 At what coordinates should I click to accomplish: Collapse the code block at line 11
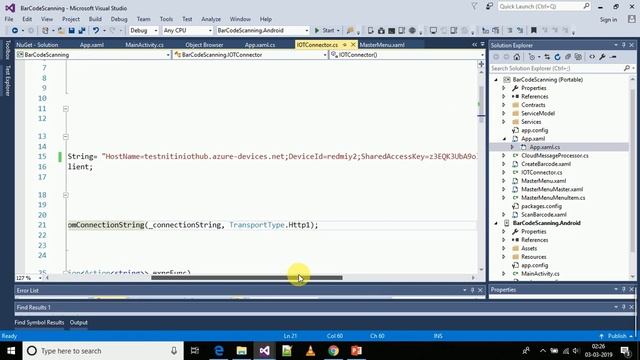tap(66, 109)
